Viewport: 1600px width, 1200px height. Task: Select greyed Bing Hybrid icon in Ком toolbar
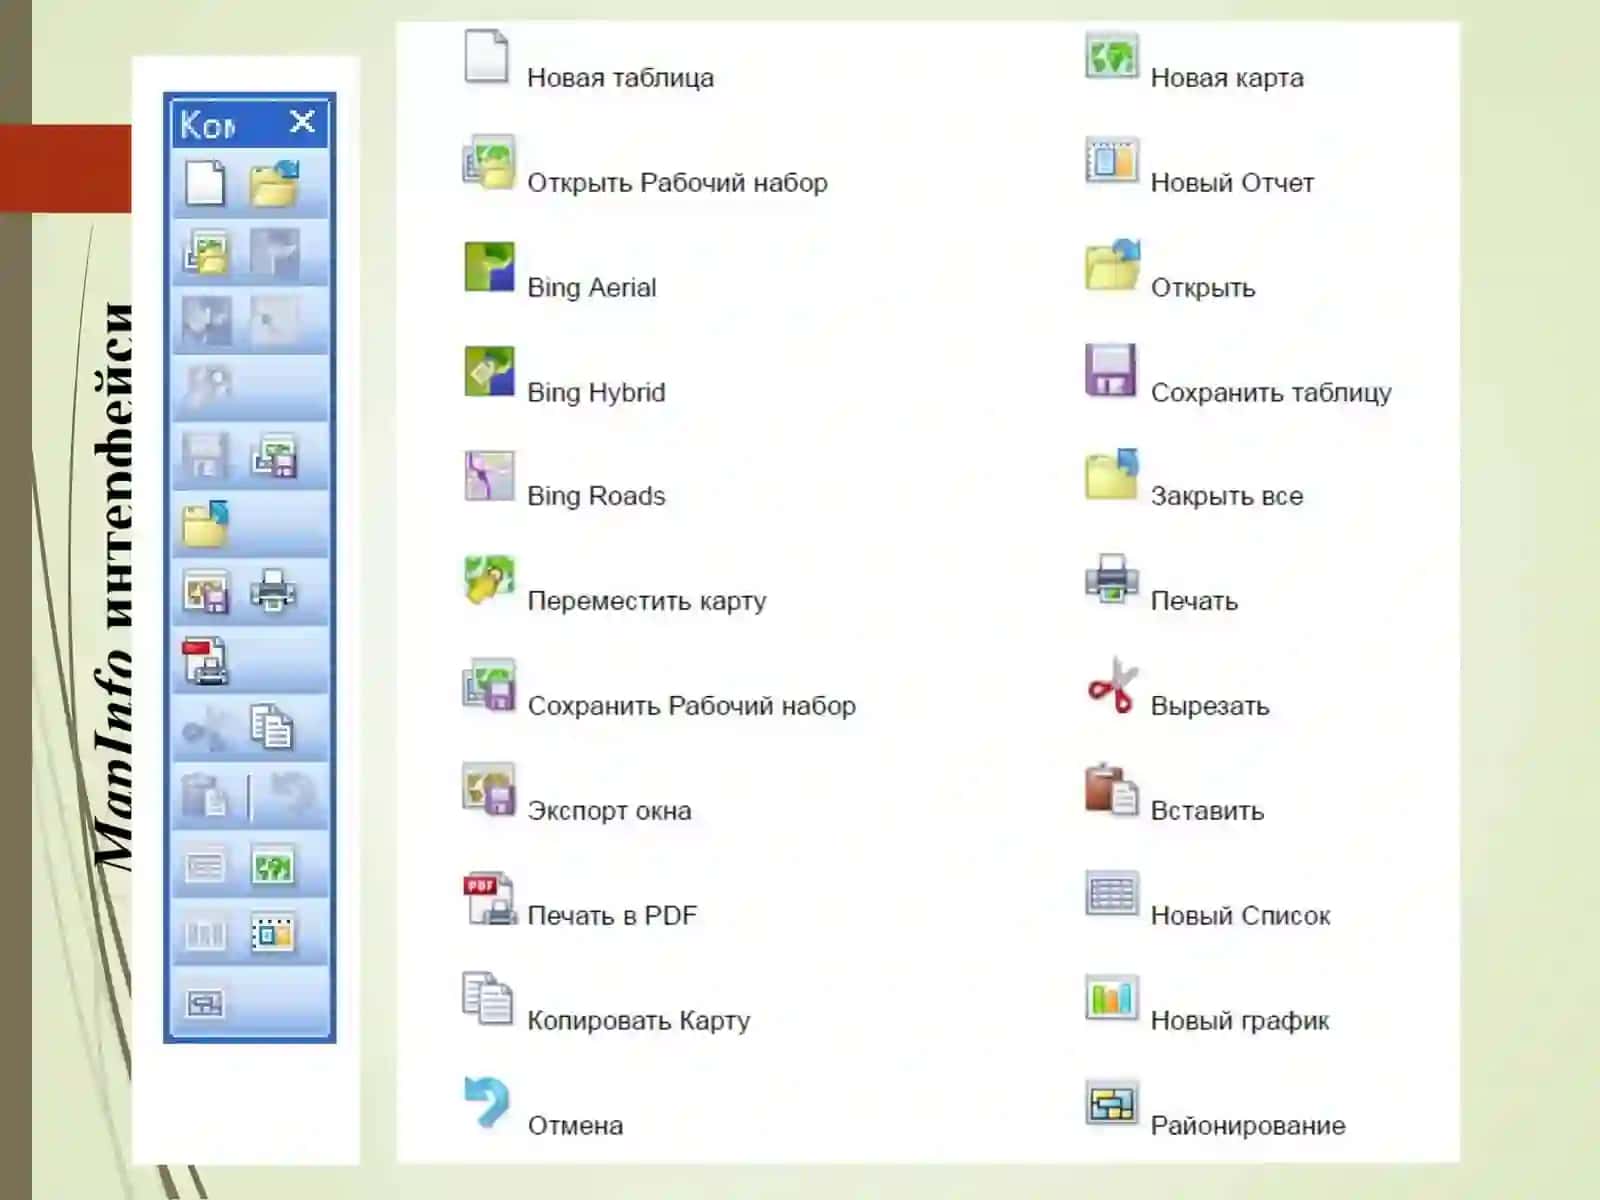206,320
